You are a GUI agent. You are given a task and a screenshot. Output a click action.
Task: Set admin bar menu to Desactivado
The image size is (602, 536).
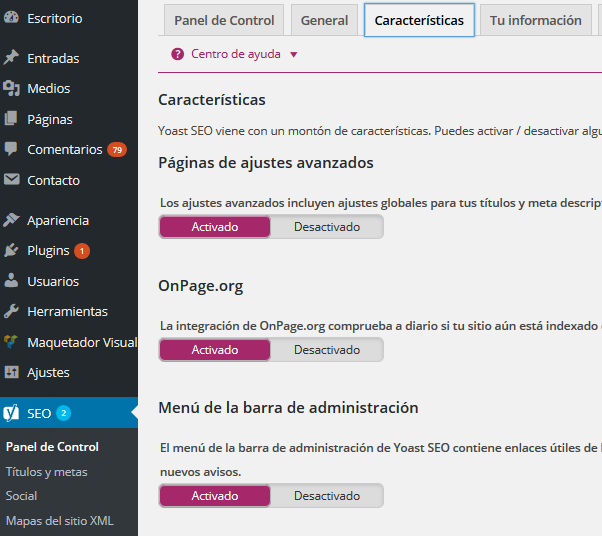tap(327, 496)
